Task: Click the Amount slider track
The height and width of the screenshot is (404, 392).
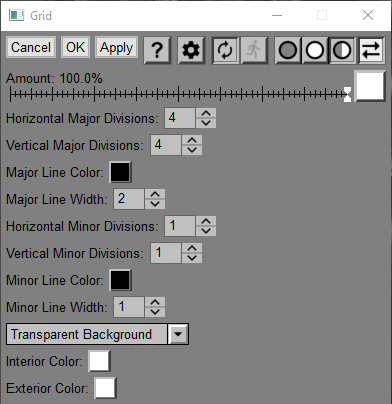Action: click(178, 94)
